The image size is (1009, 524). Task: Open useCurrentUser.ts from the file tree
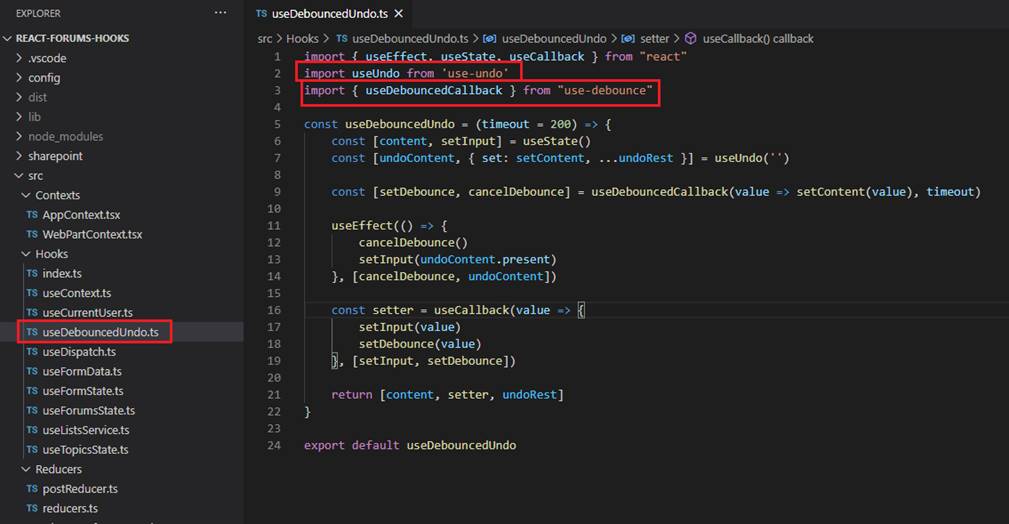87,312
